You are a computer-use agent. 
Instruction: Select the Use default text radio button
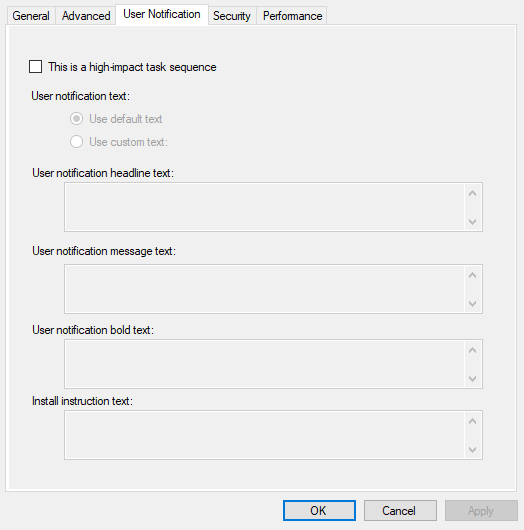pos(76,119)
